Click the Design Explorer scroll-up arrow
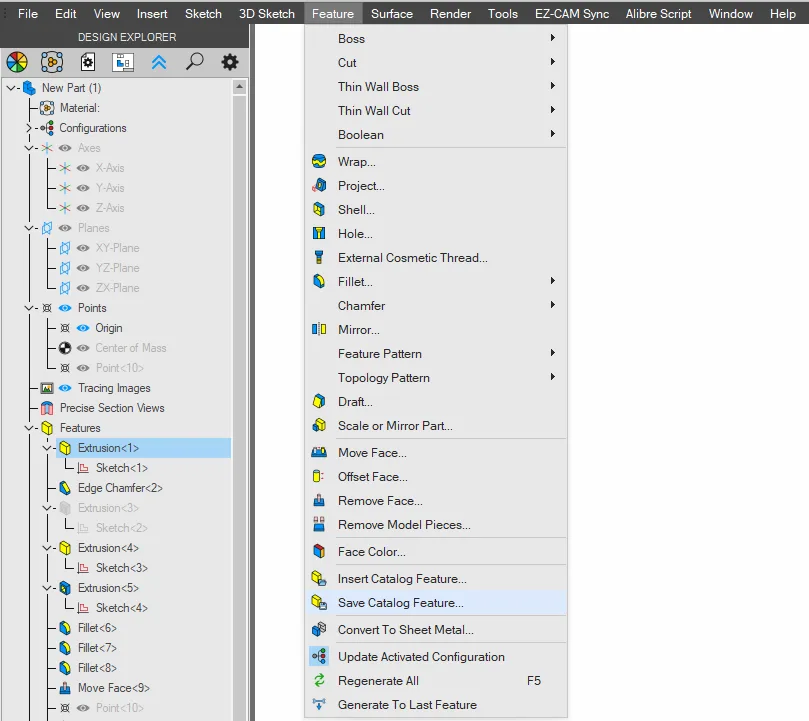The width and height of the screenshot is (809, 721). point(239,87)
